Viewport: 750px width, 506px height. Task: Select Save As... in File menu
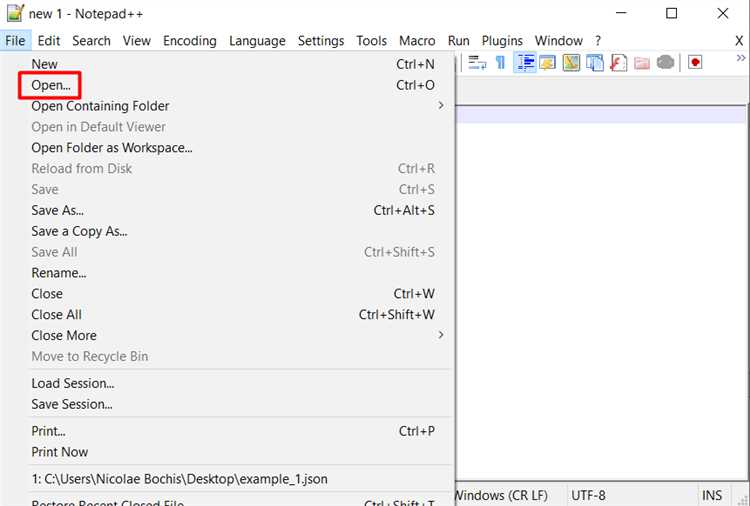57,210
